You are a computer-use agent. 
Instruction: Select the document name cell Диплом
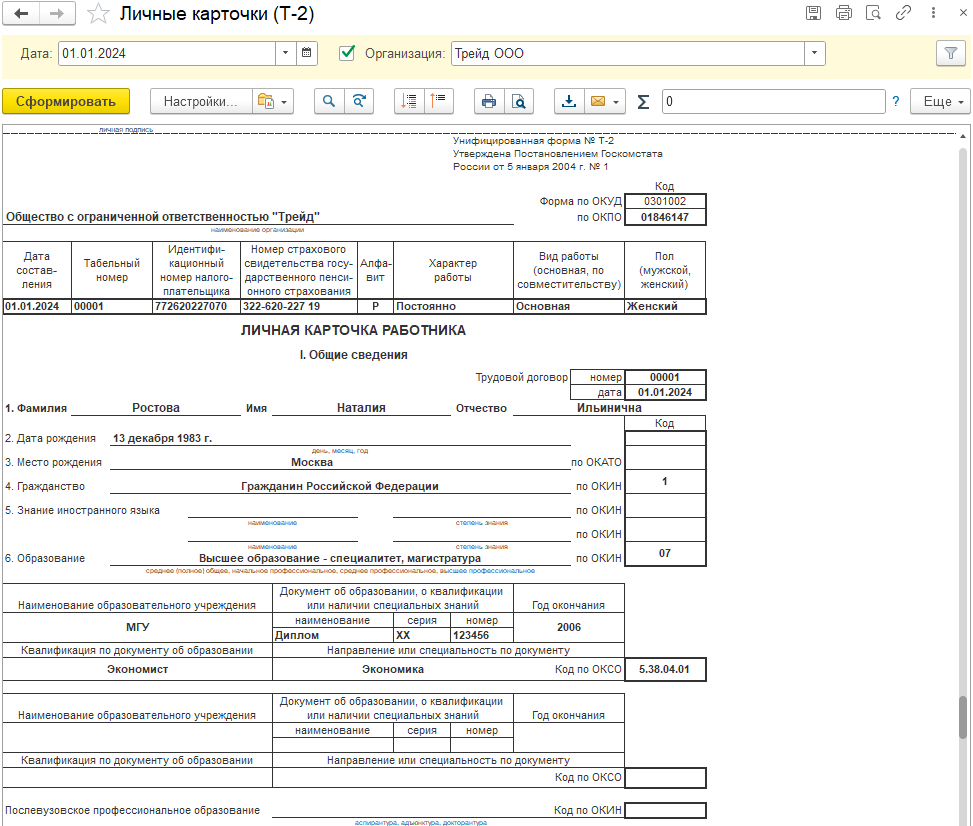coord(333,635)
